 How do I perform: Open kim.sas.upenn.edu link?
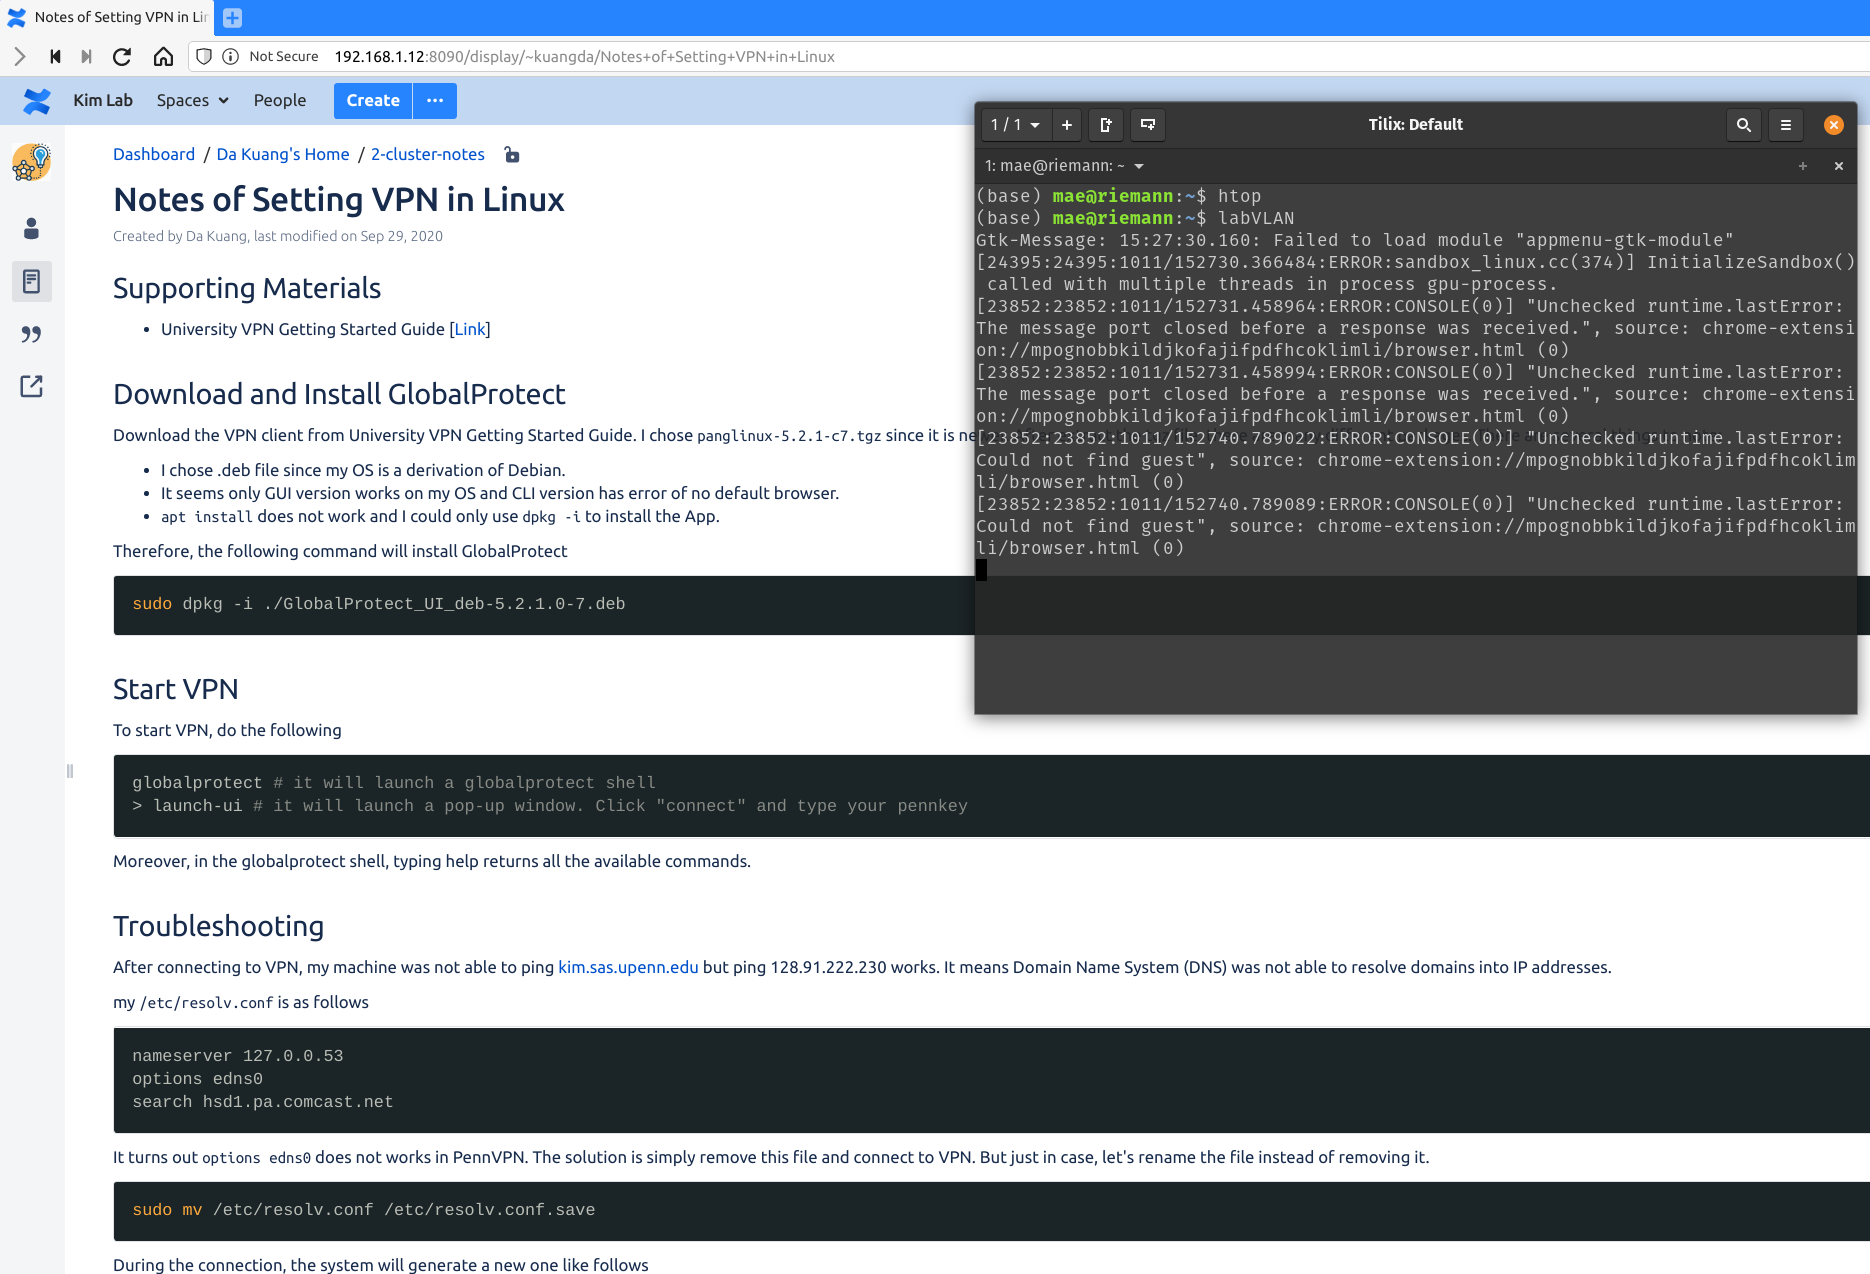(x=628, y=967)
